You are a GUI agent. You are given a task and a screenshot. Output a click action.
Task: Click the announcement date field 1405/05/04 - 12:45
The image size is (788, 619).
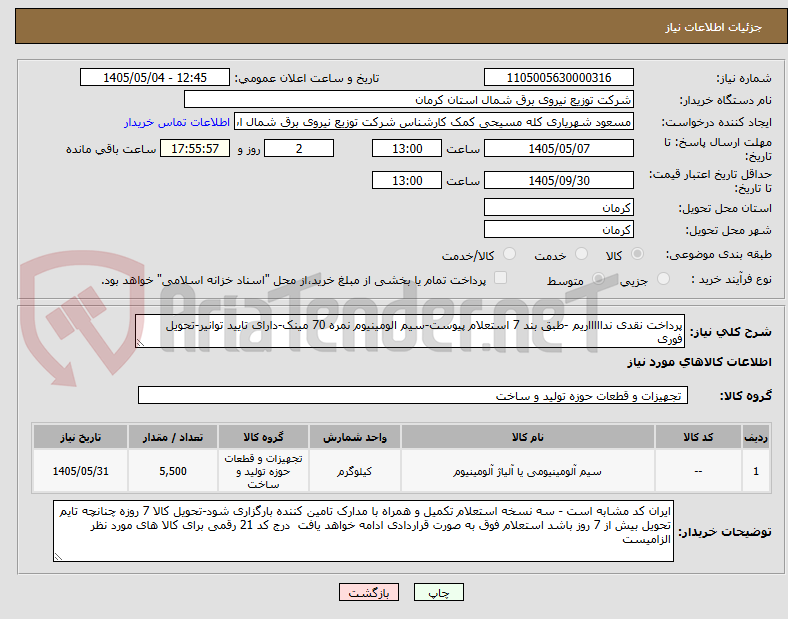pos(155,77)
